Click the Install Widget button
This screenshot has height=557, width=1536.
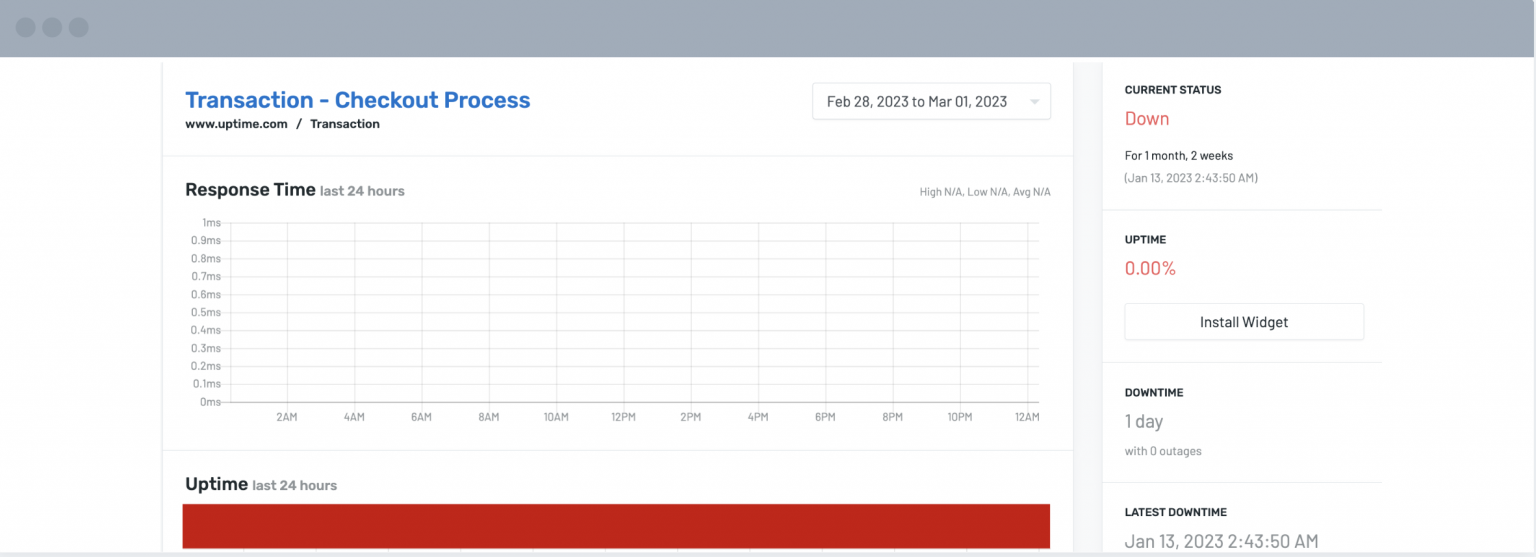tap(1243, 322)
